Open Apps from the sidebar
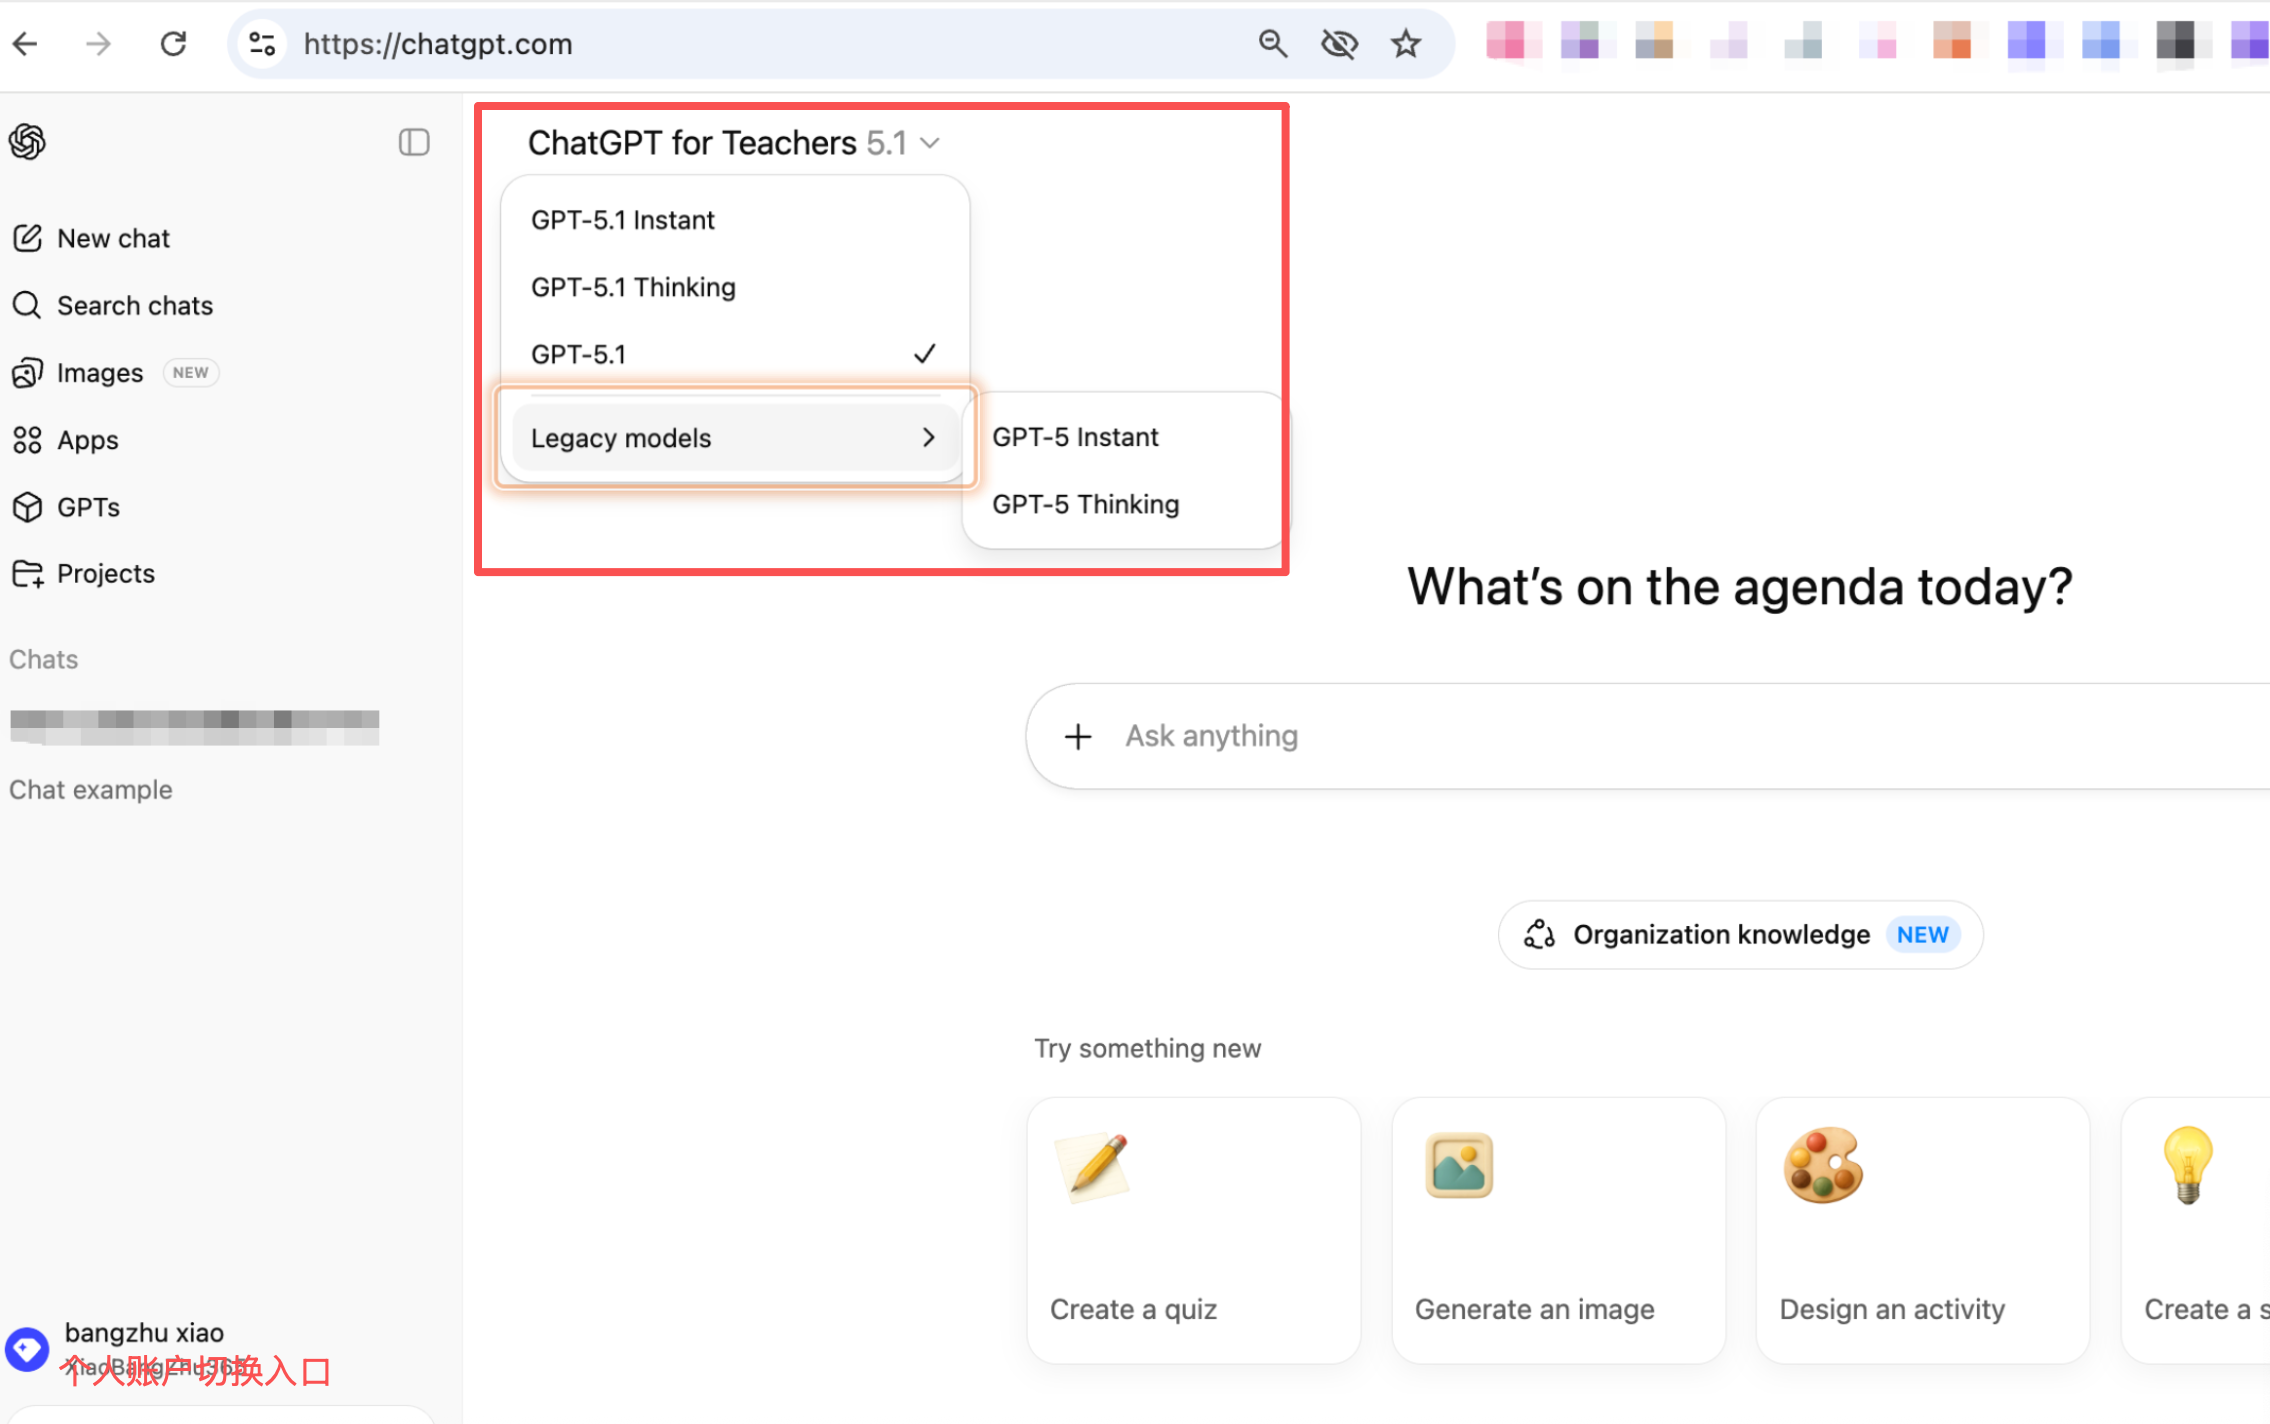 pyautogui.click(x=65, y=440)
